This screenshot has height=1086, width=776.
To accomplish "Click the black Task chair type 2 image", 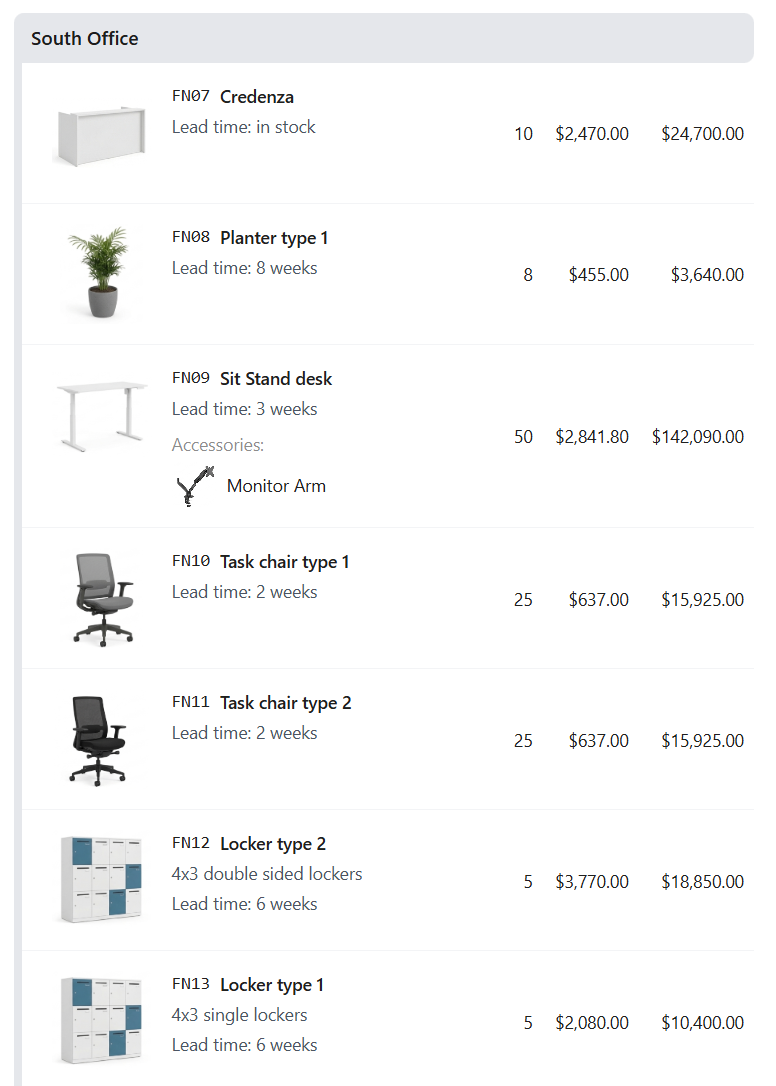I will (x=99, y=740).
